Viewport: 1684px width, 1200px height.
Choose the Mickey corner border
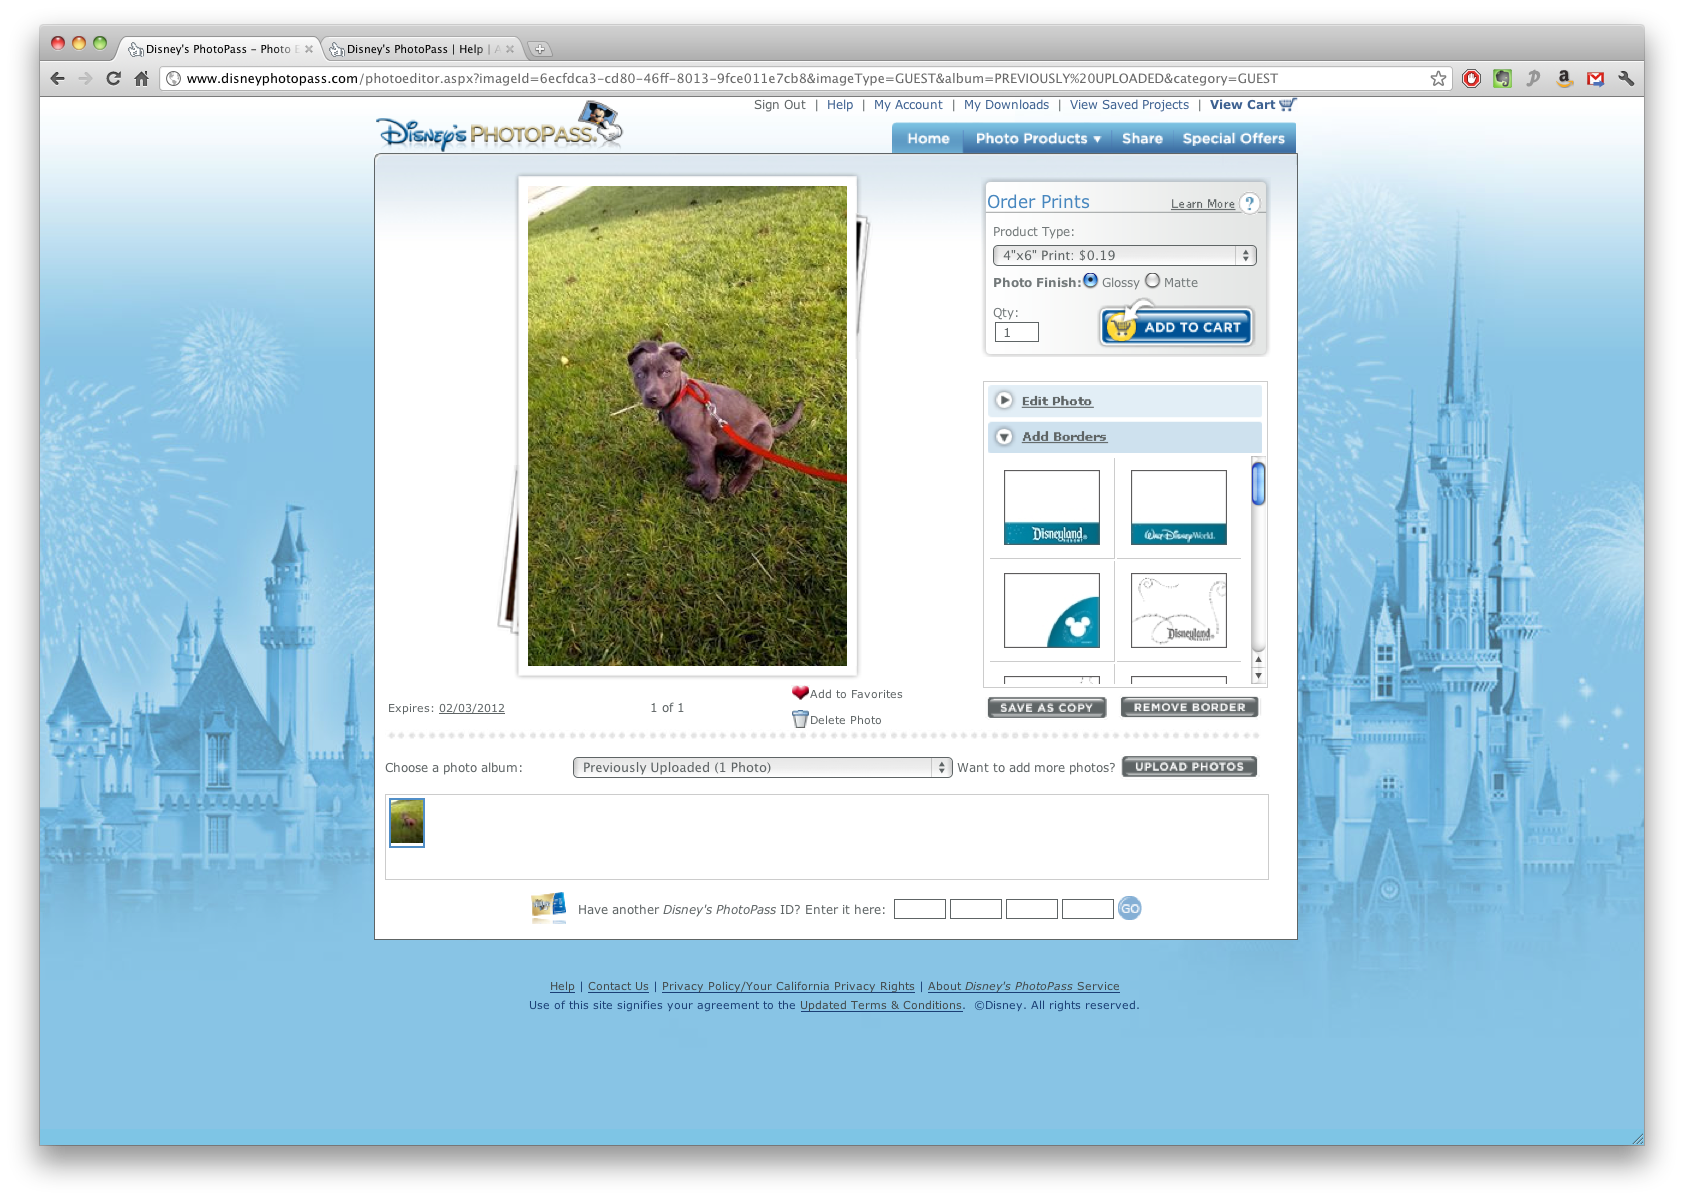[1052, 610]
